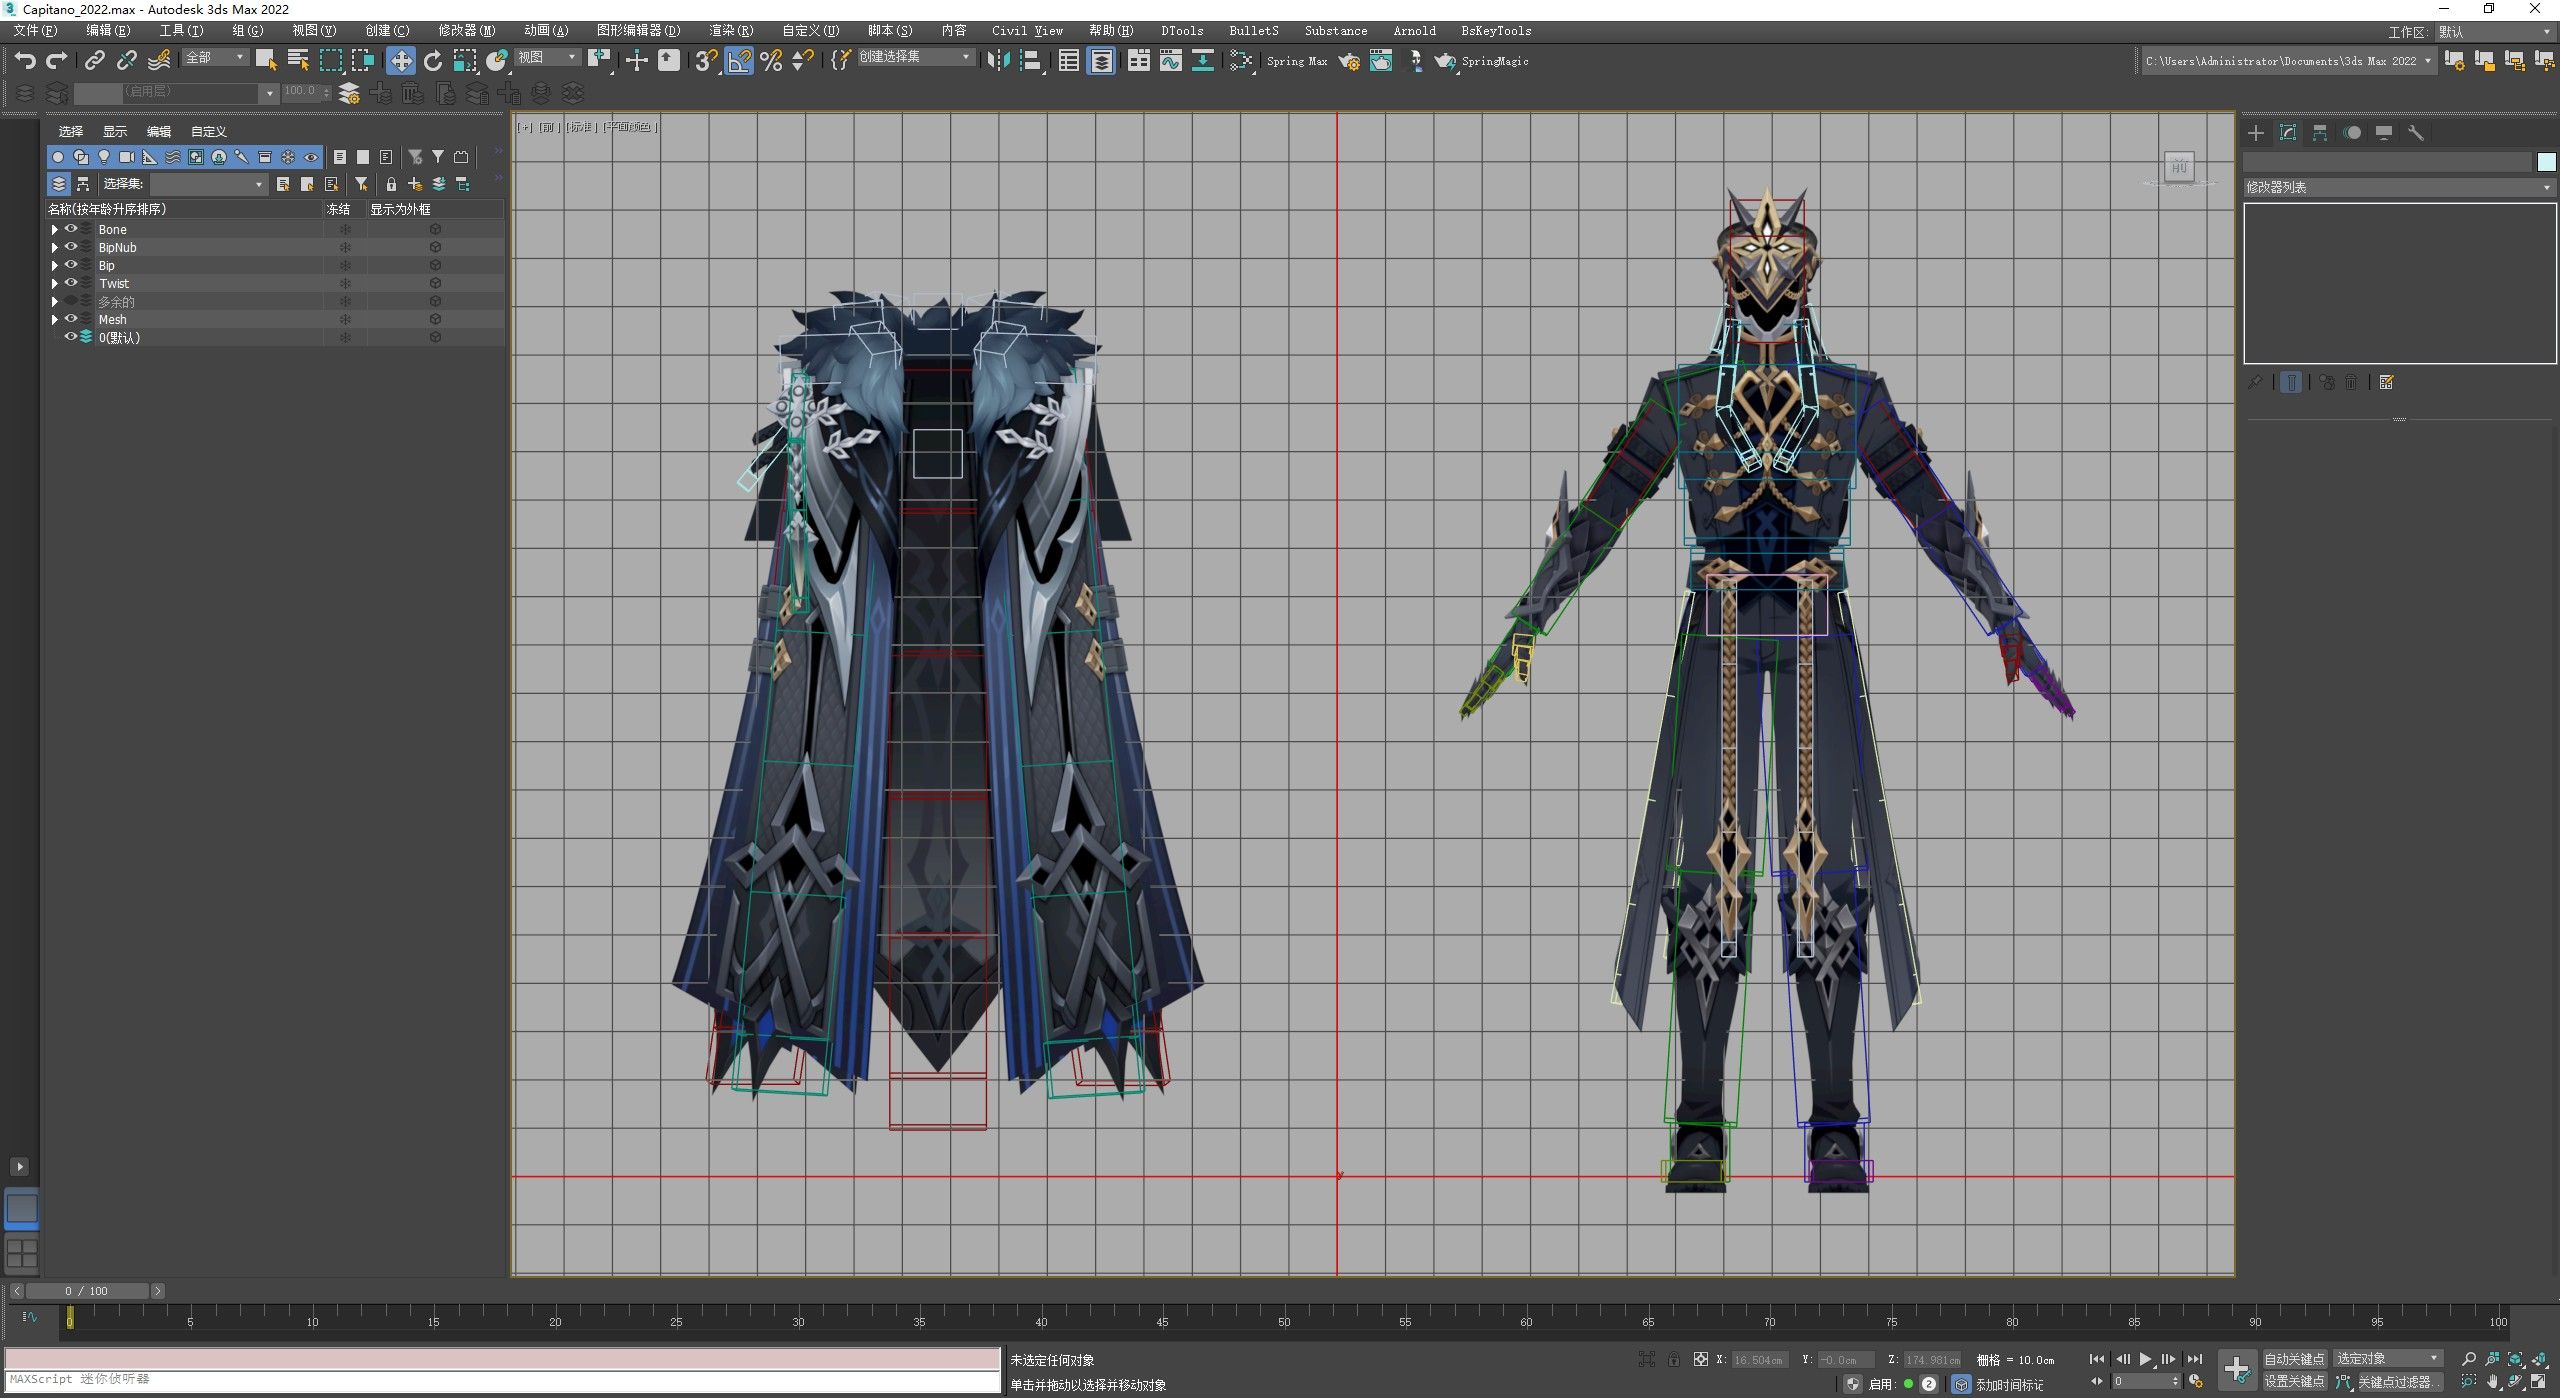This screenshot has width=2560, height=1398.
Task: Hide the Mesh layer with its eye icon
Action: pyautogui.click(x=71, y=319)
